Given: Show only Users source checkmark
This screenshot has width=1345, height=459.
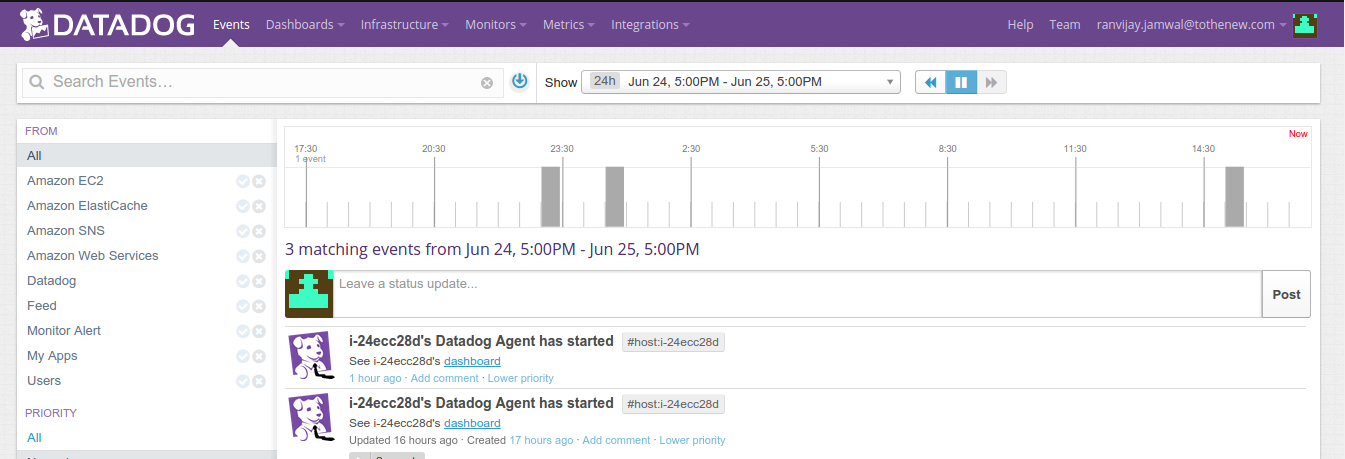Looking at the screenshot, I should pyautogui.click(x=243, y=381).
